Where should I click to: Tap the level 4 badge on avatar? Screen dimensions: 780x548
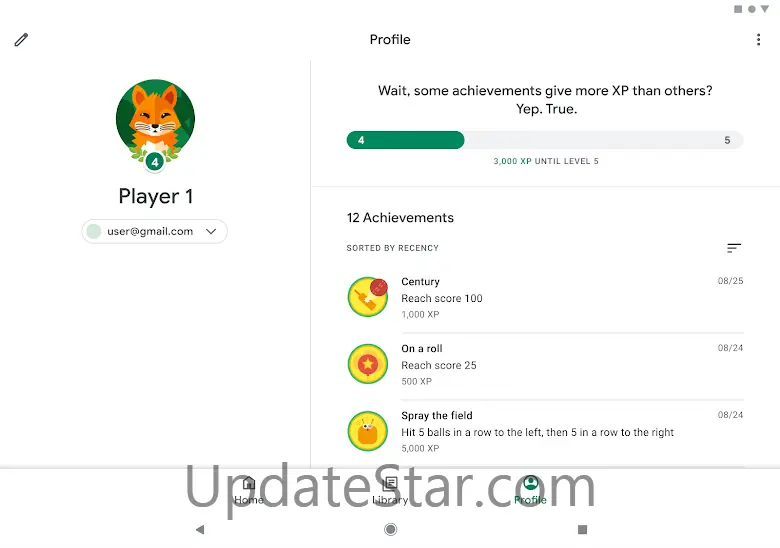pyautogui.click(x=155, y=162)
